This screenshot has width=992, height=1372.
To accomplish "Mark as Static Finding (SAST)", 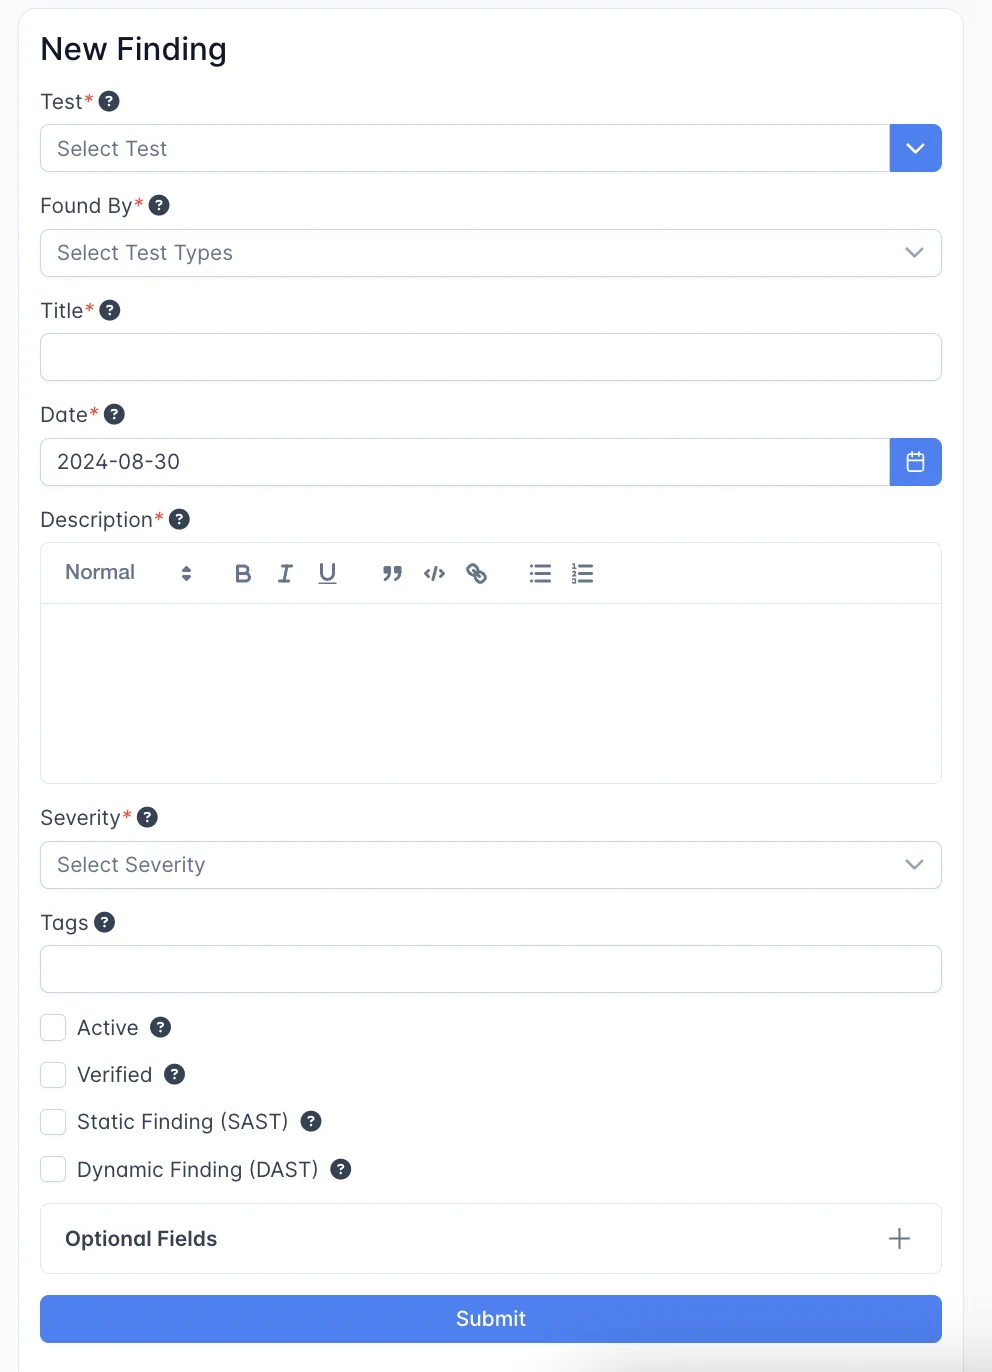I will (53, 1121).
